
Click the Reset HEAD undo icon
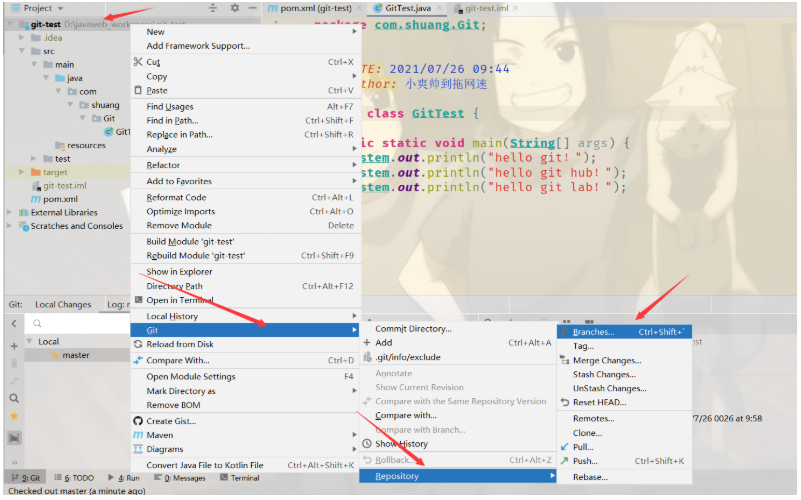tap(564, 402)
